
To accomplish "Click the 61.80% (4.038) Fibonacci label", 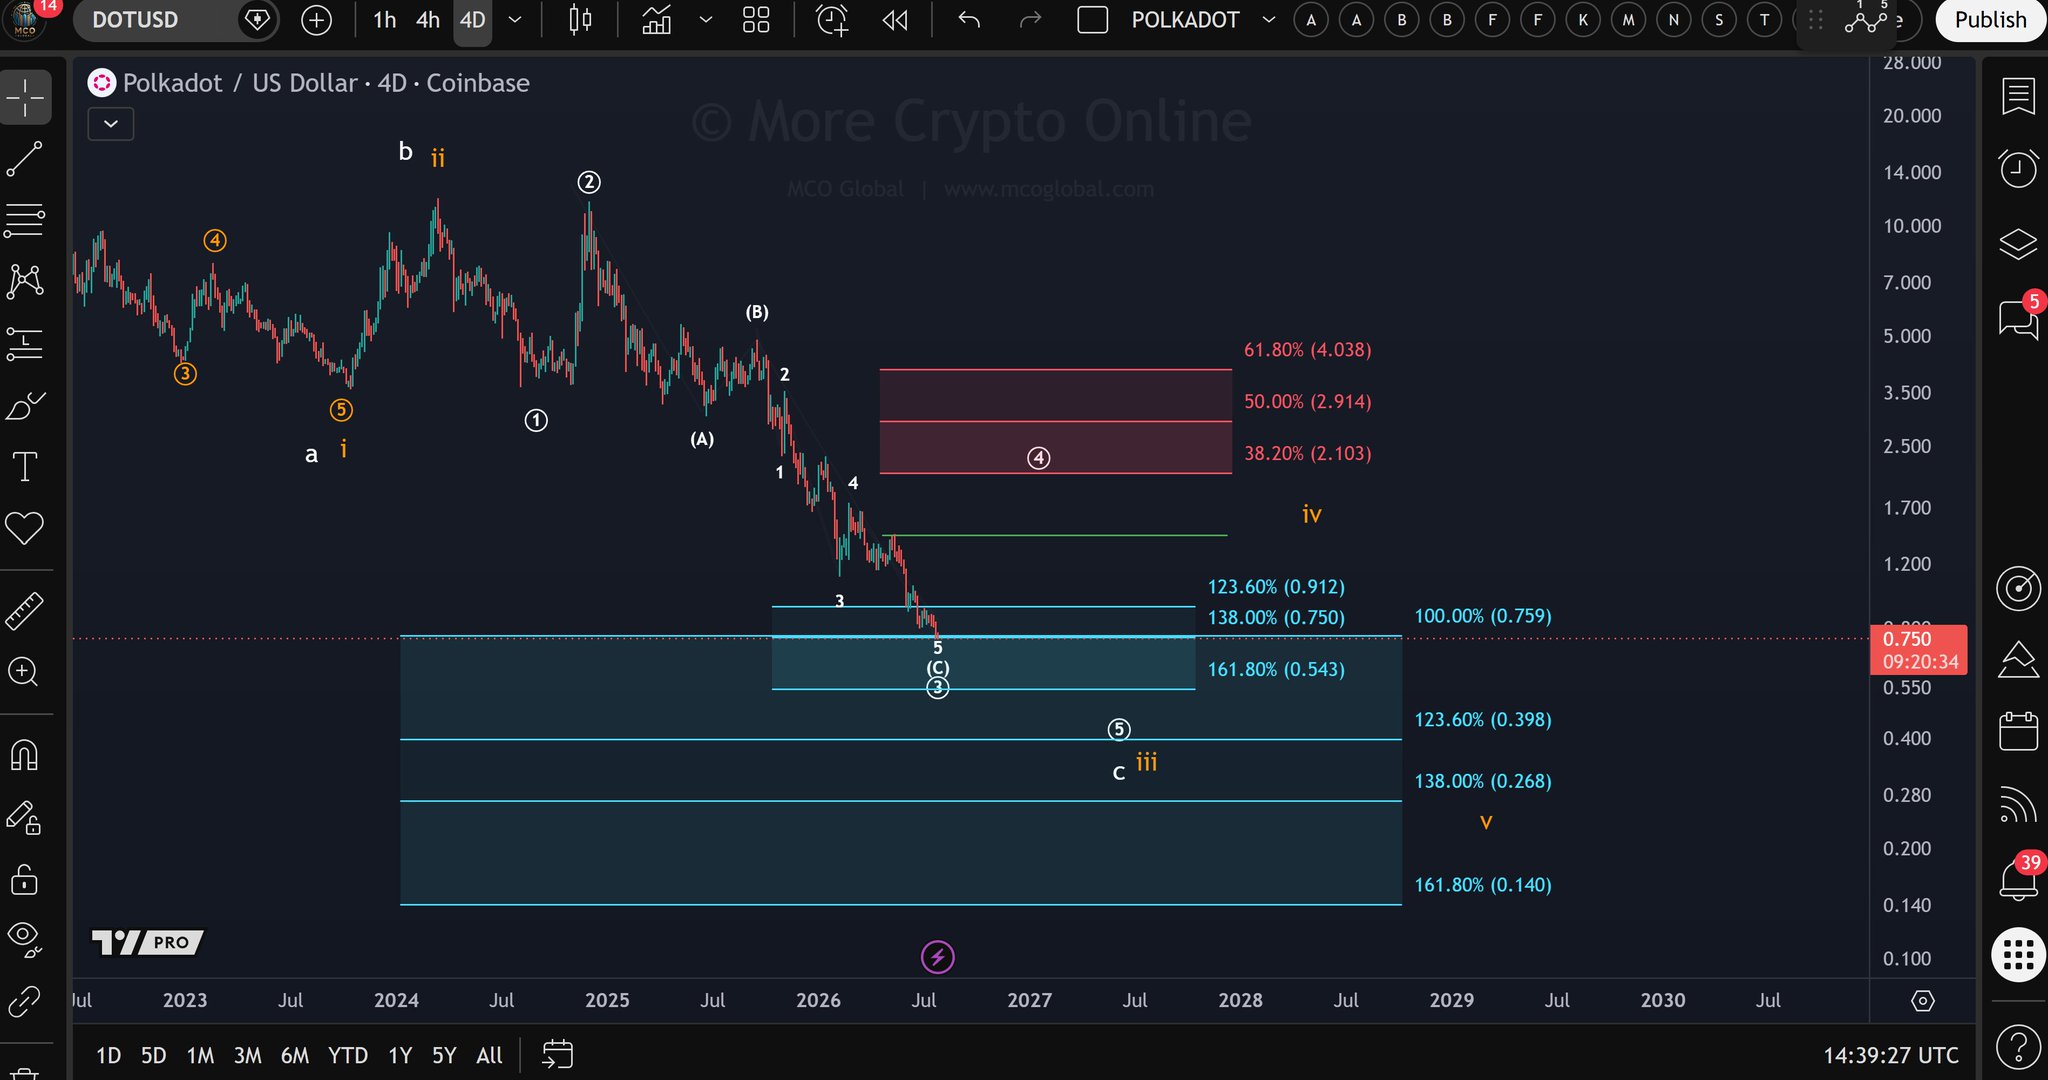I will pyautogui.click(x=1307, y=350).
